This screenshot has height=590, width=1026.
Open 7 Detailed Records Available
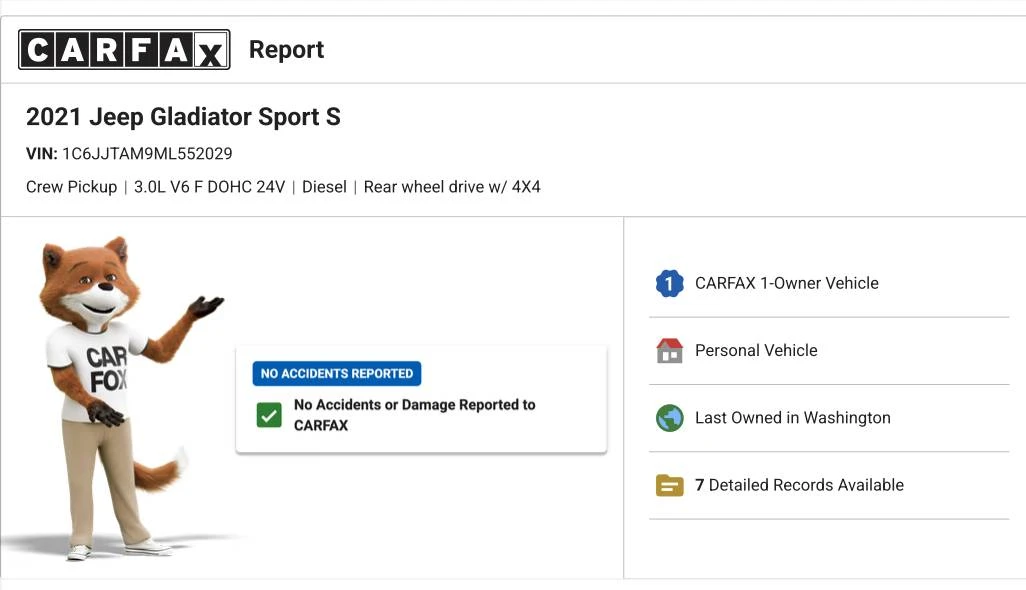(x=799, y=485)
